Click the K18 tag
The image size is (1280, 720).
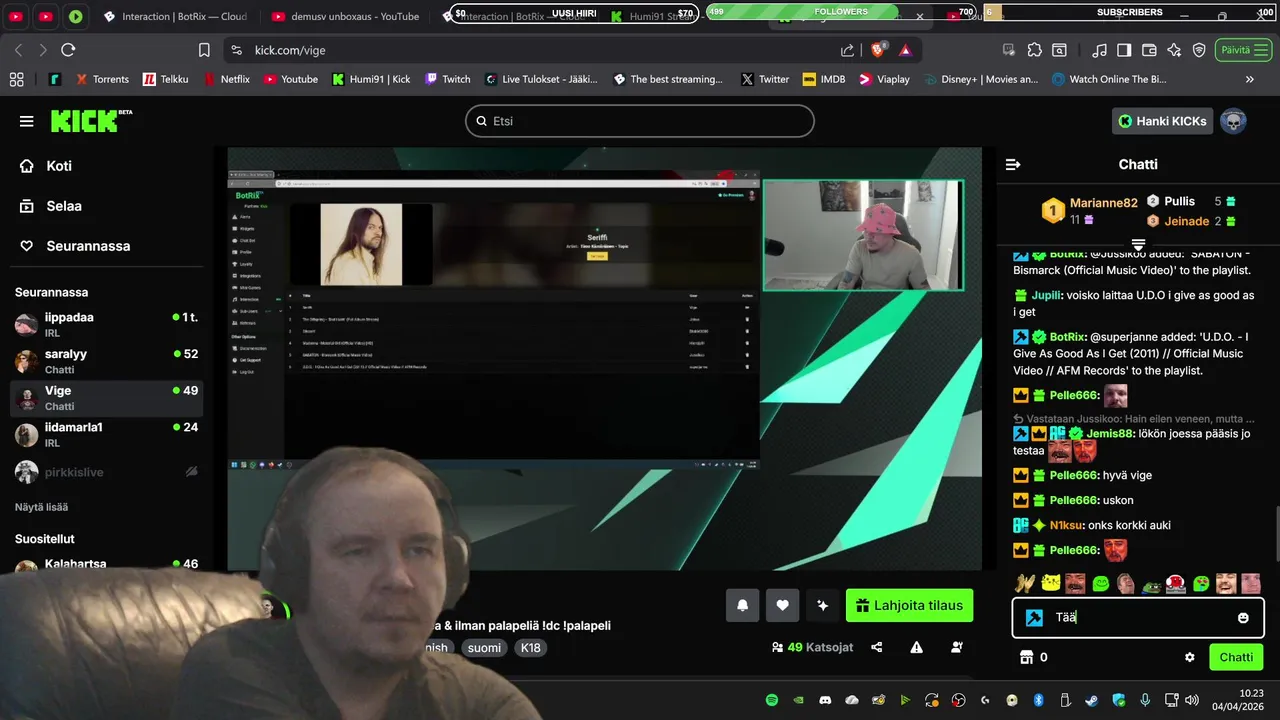tap(530, 647)
